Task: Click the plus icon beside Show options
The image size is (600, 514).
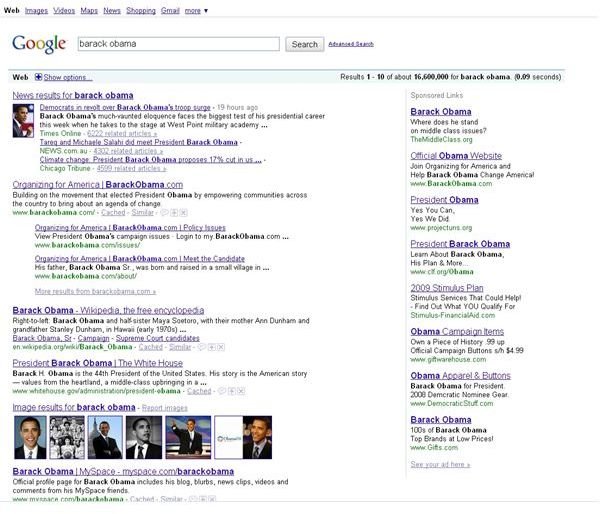Action: (x=38, y=77)
